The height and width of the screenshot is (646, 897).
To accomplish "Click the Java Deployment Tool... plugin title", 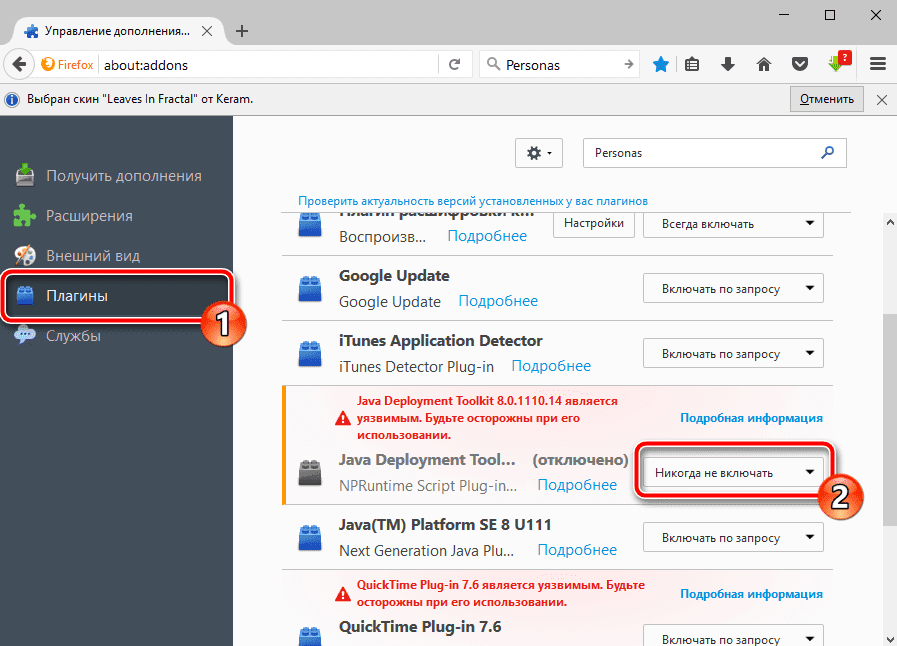I will 427,460.
